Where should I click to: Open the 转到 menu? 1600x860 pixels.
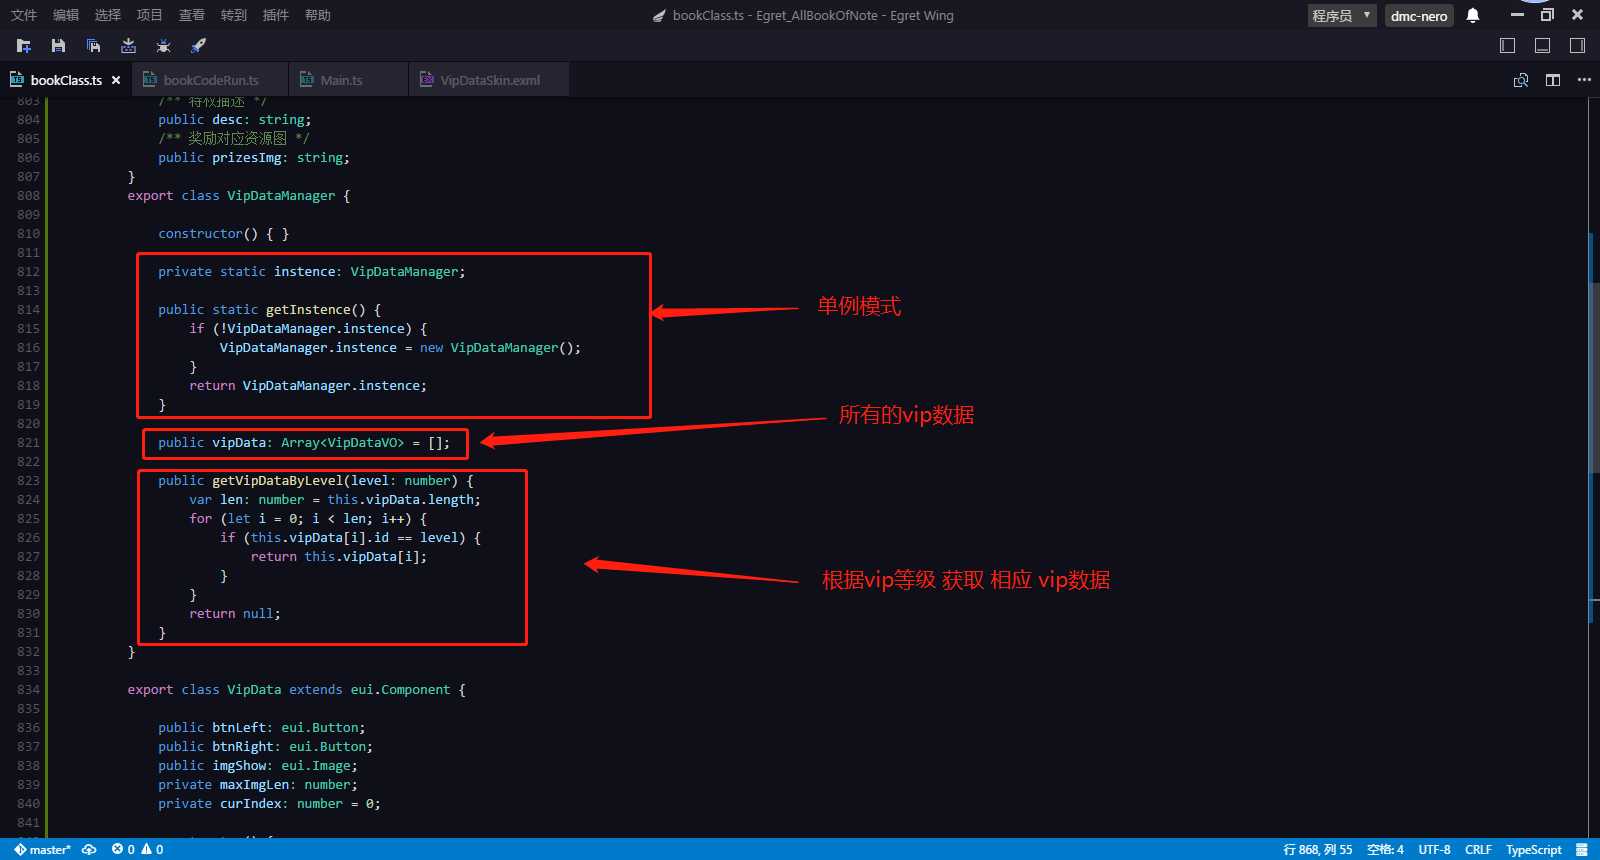tap(234, 15)
